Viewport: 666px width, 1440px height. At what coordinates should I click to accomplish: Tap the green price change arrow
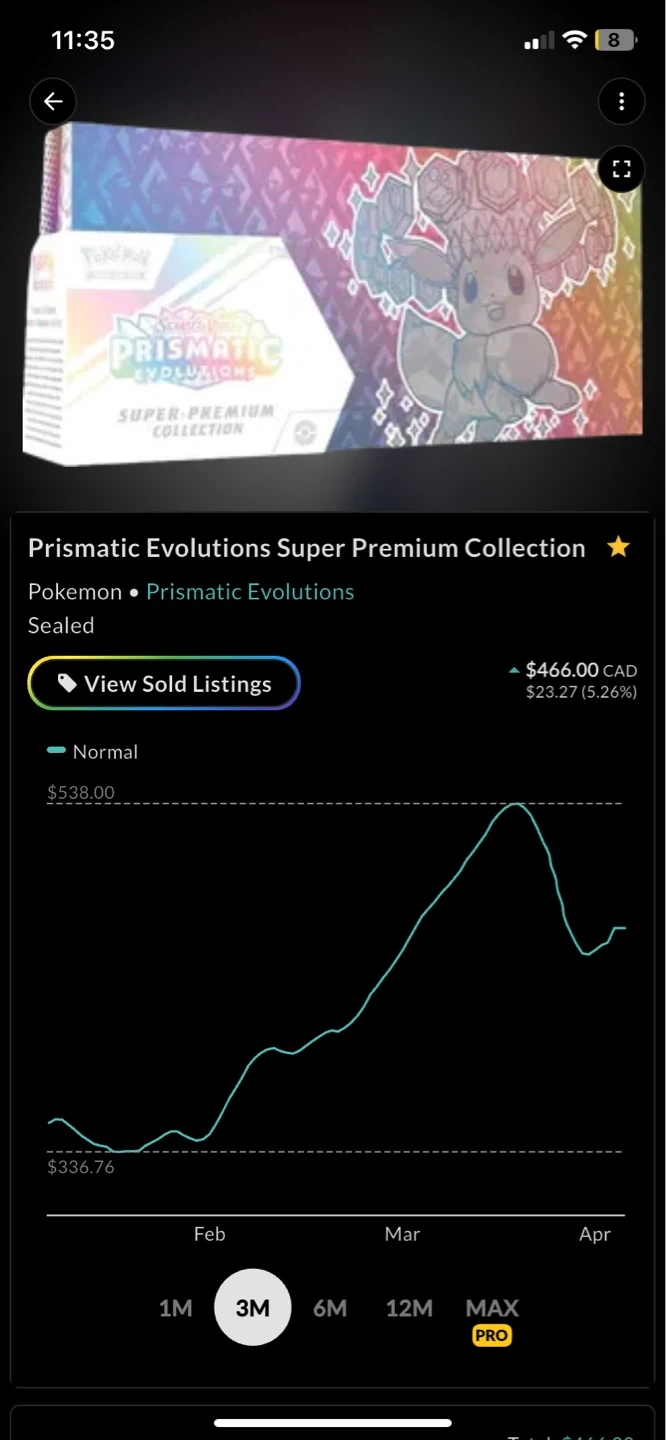click(514, 670)
